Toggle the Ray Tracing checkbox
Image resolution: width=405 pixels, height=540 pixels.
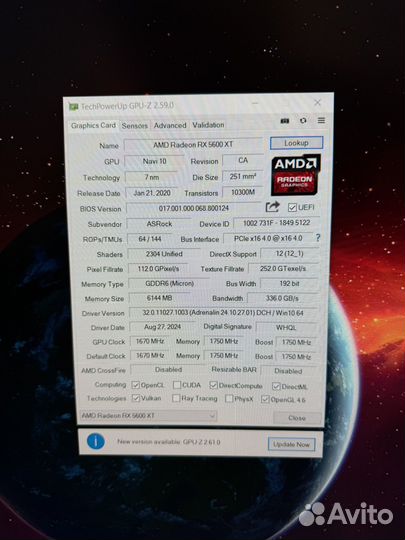click(x=176, y=398)
